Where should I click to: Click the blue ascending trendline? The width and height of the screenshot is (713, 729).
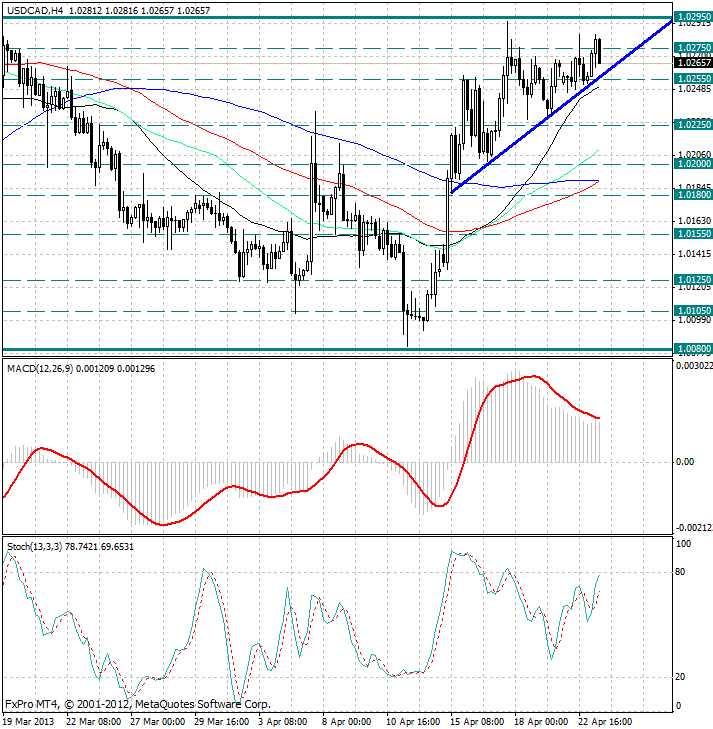[561, 106]
